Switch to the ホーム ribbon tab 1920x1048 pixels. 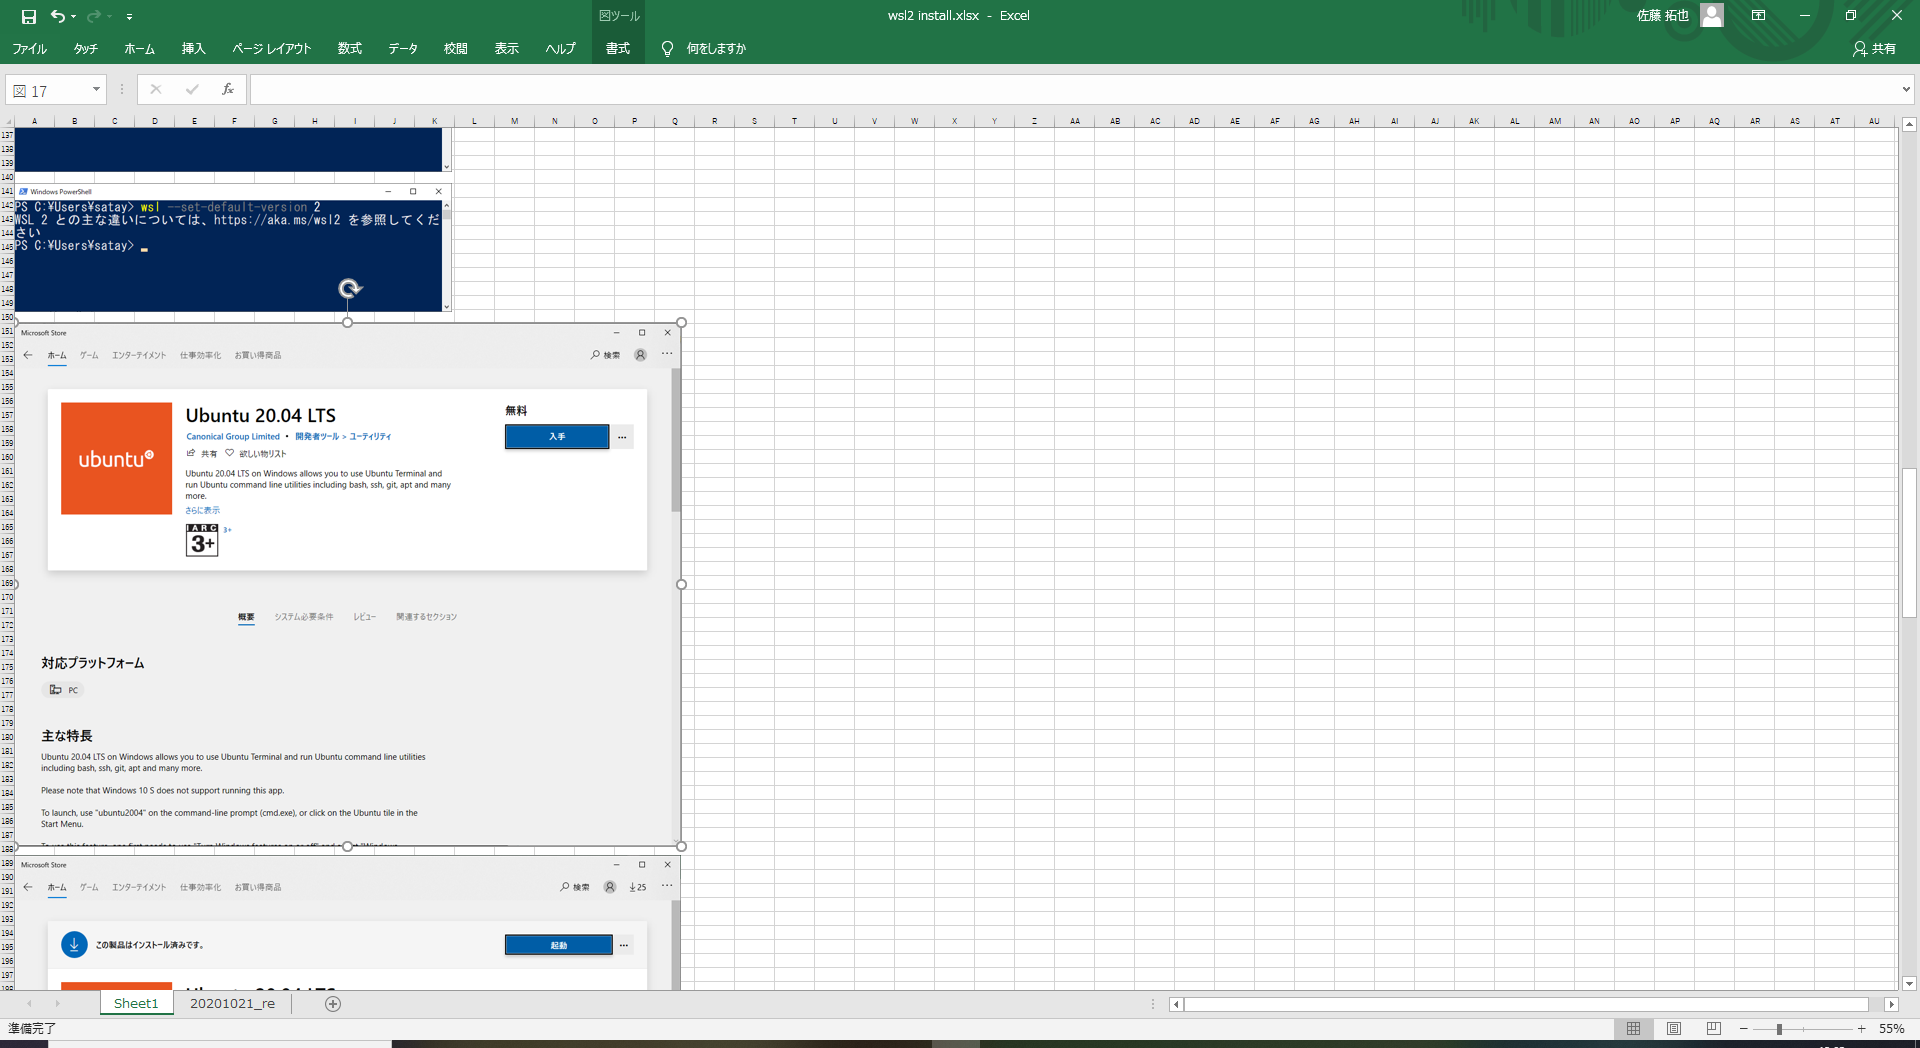point(139,48)
